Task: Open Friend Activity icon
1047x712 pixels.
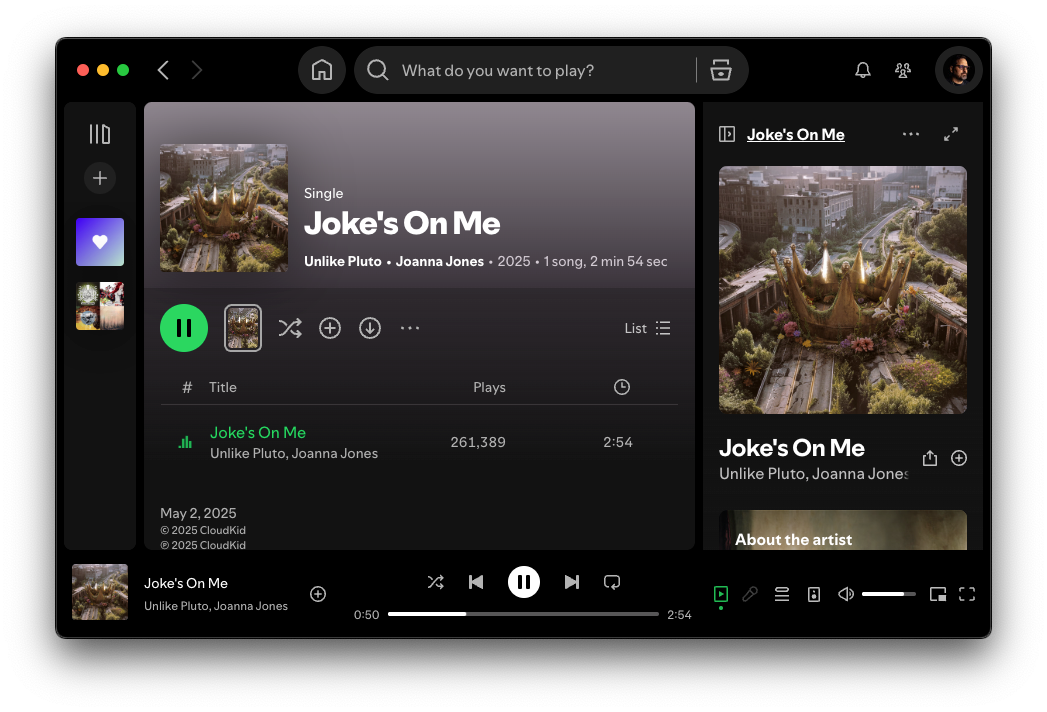Action: [903, 70]
